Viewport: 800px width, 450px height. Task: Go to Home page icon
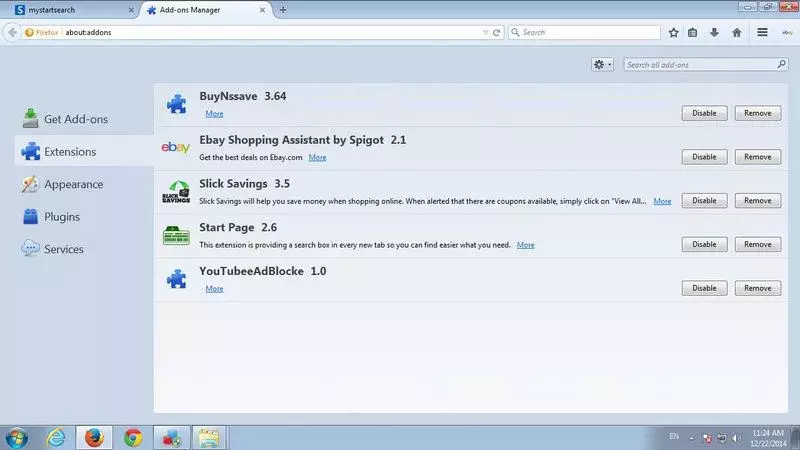(736, 32)
